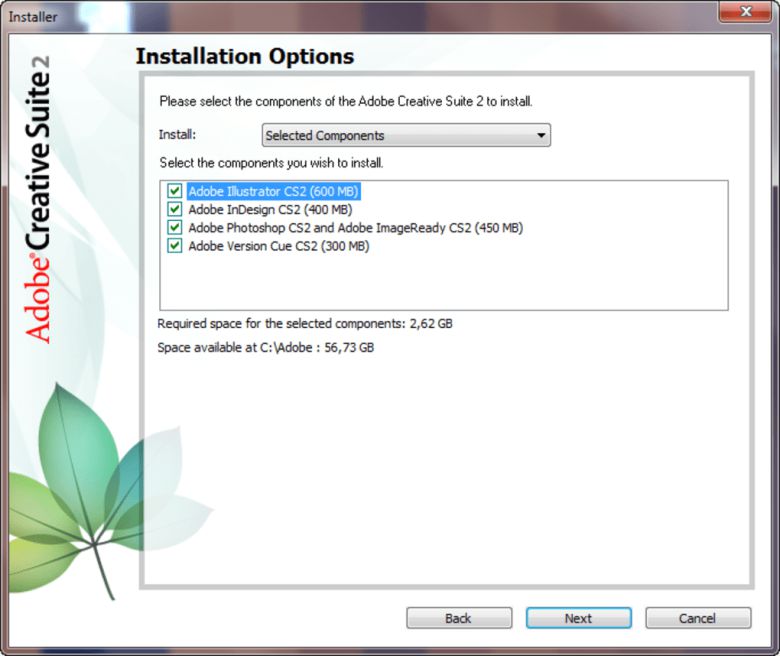
Task: Disable the Adobe Version Cue CS2 checkbox
Action: click(175, 245)
